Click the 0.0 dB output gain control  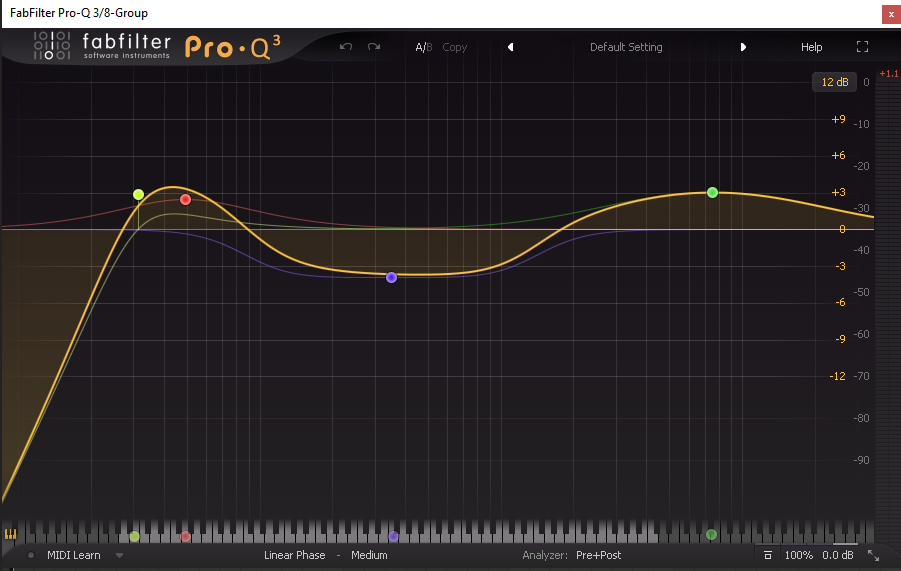pos(837,555)
